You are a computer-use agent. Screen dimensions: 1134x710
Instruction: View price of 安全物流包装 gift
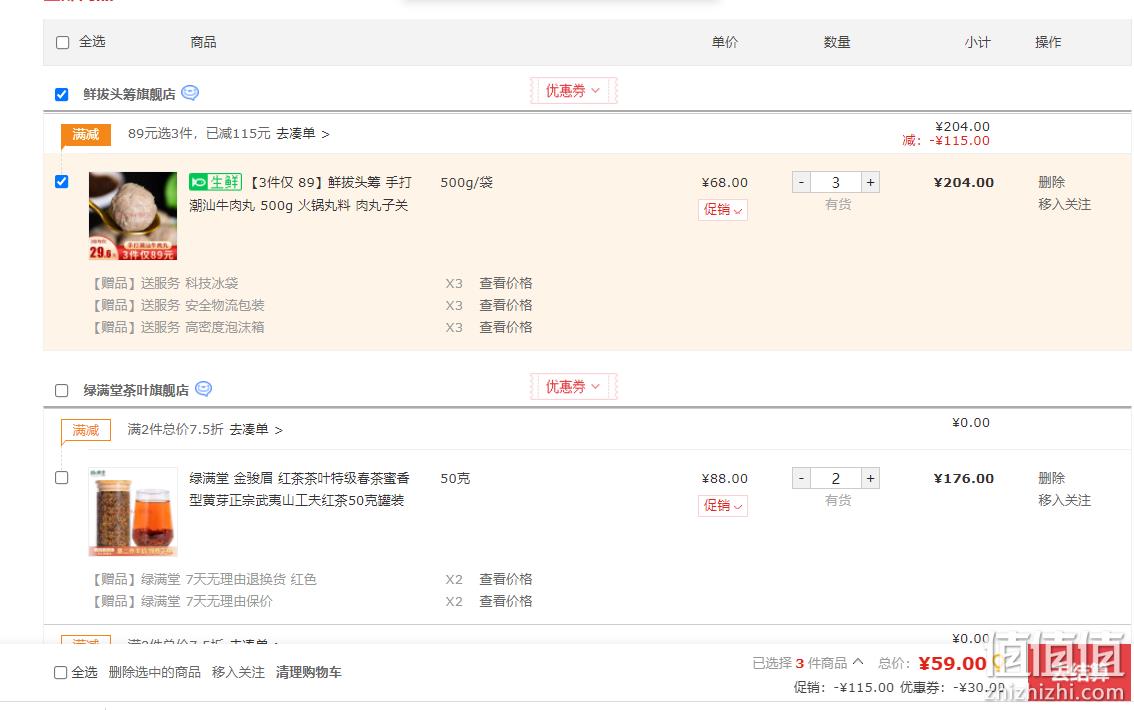[x=506, y=305]
